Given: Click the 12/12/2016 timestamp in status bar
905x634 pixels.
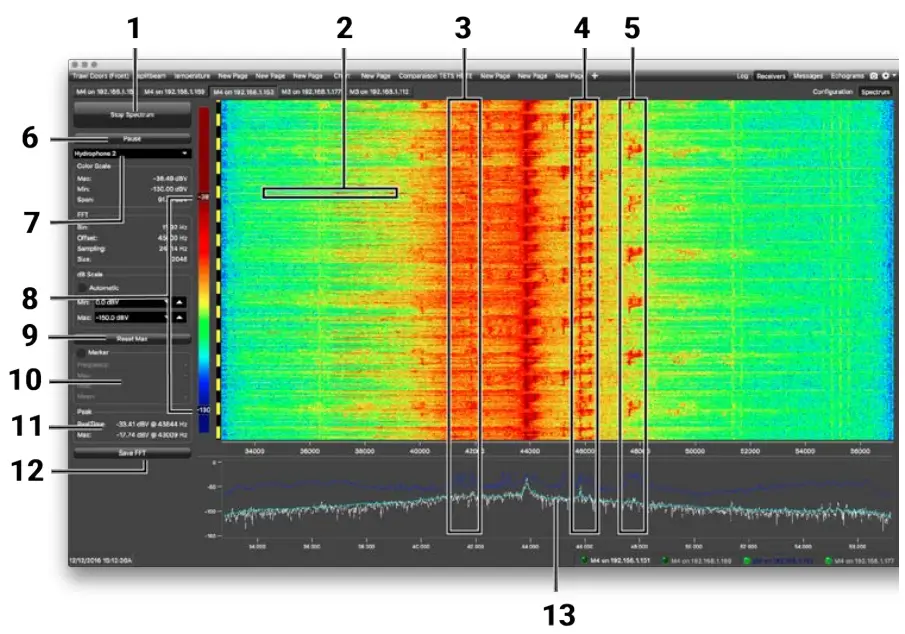Looking at the screenshot, I should tap(100, 560).
